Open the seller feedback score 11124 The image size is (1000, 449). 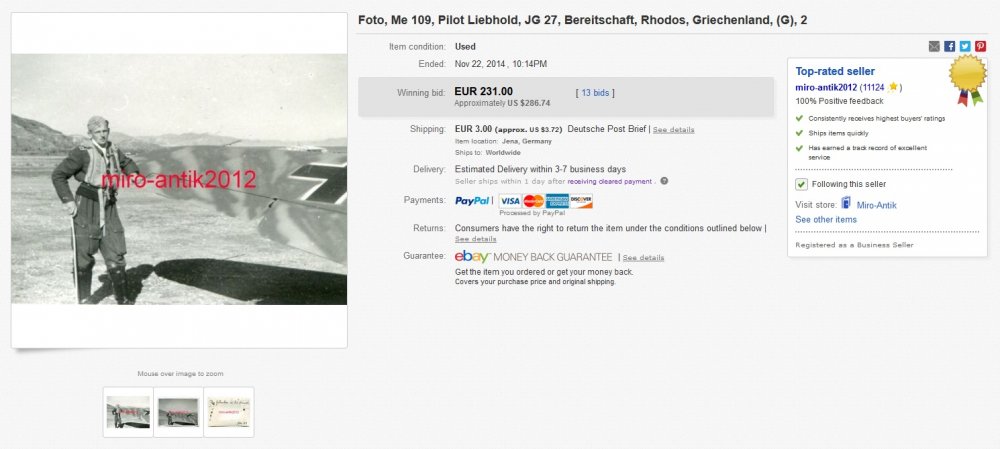point(873,87)
